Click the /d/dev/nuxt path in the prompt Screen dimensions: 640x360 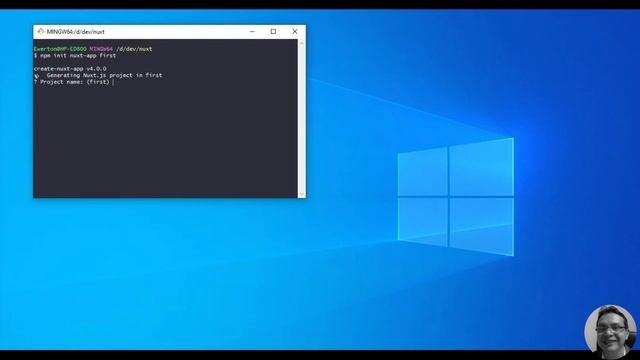point(134,49)
